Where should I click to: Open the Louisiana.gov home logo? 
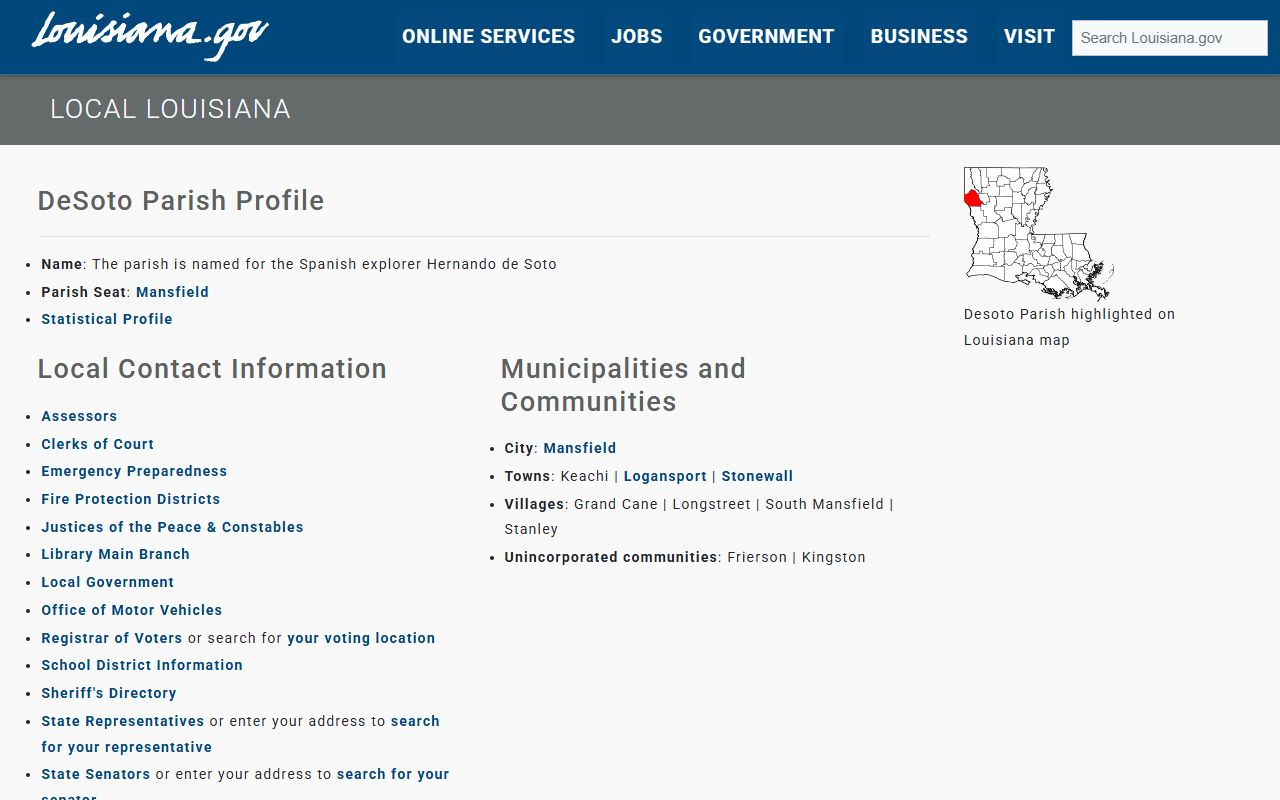point(150,36)
